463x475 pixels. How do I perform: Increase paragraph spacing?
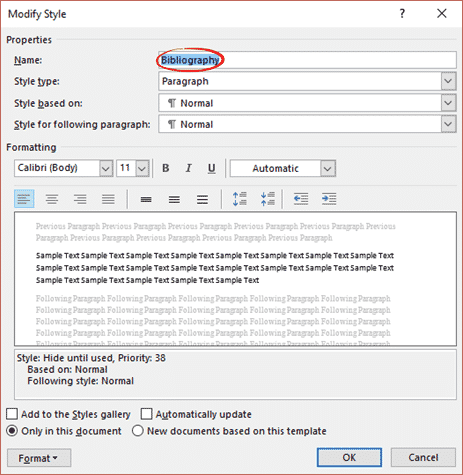[x=240, y=199]
